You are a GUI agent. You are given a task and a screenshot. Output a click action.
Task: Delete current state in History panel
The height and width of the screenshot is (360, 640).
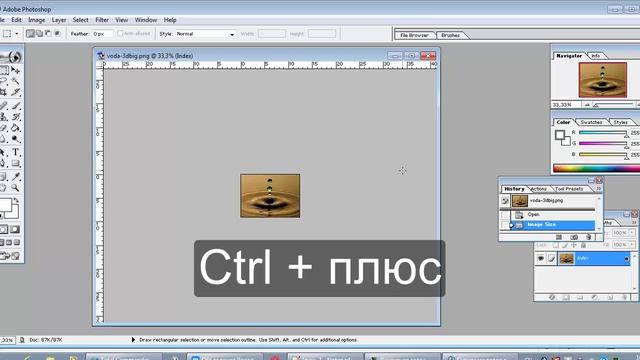[x=588, y=237]
